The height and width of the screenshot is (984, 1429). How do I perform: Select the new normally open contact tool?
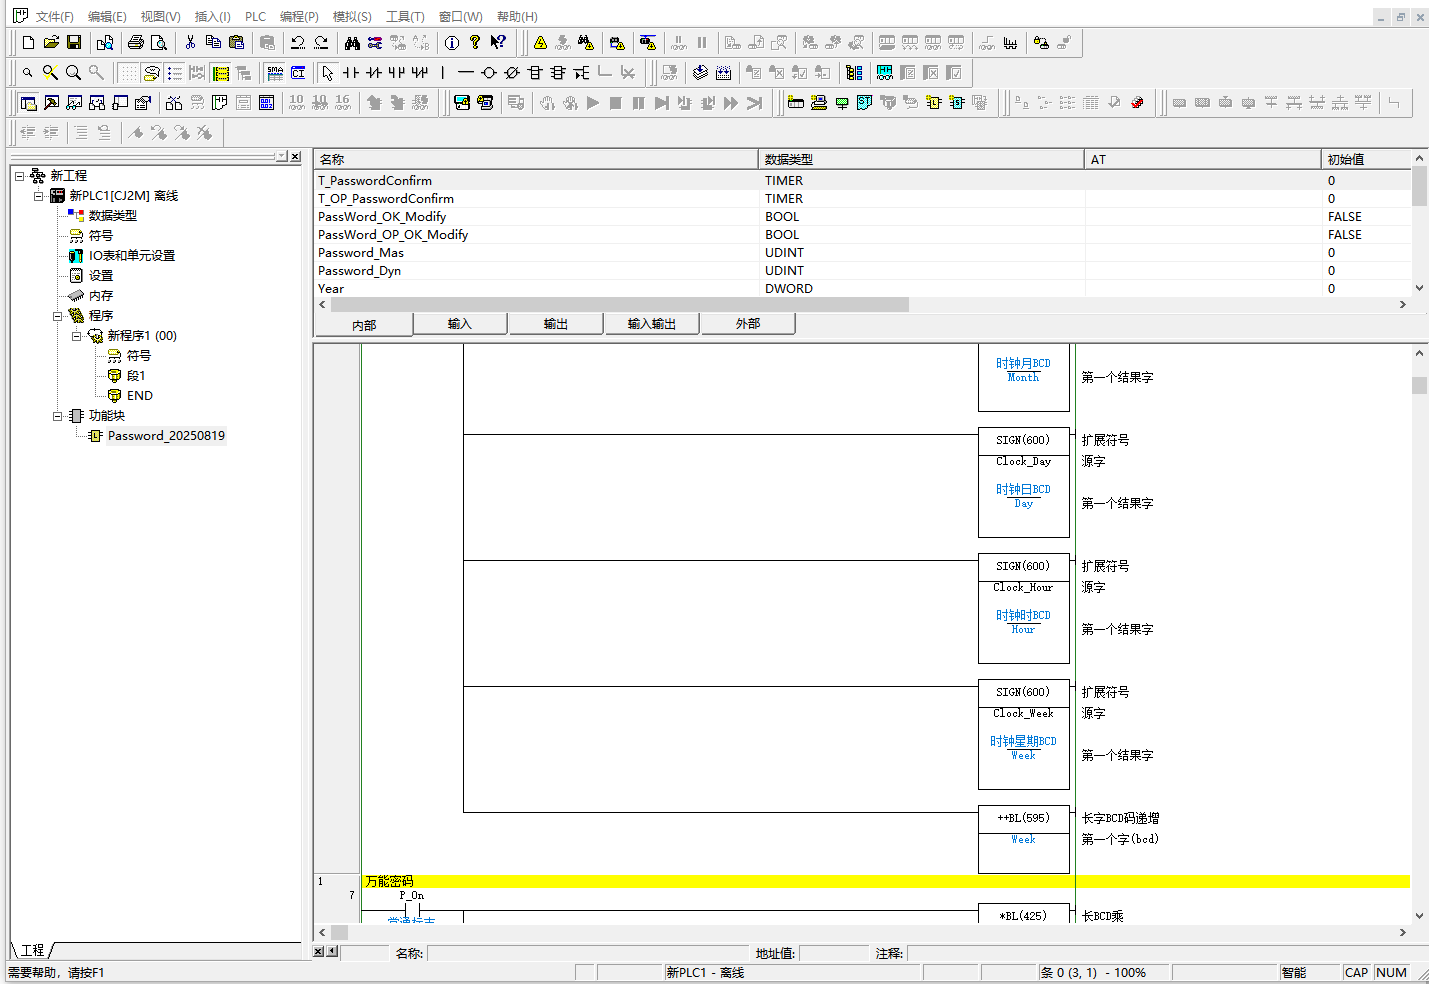351,73
